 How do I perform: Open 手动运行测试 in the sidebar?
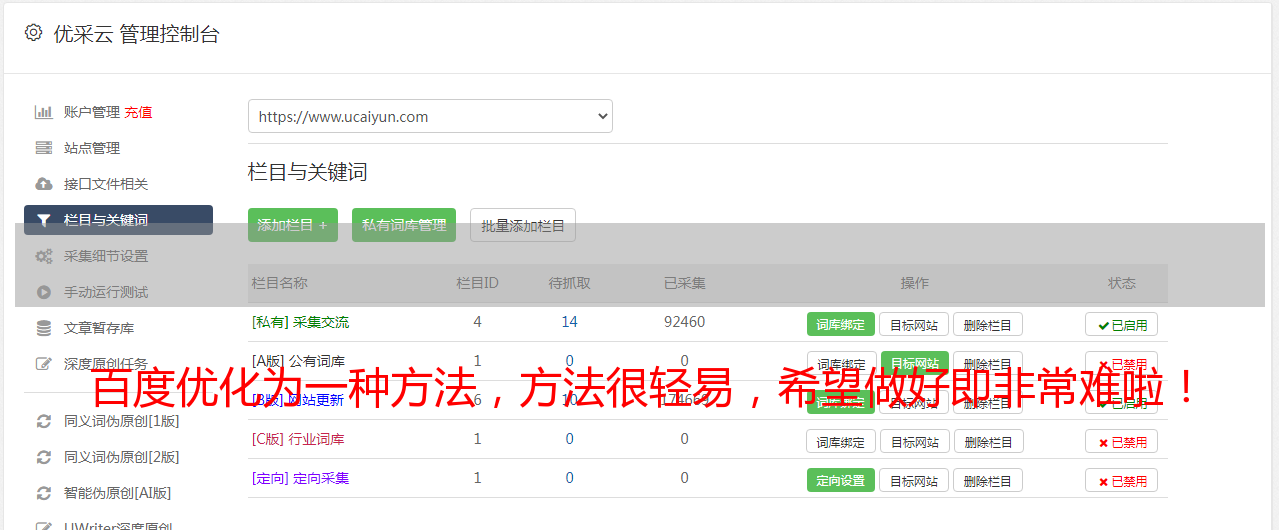click(106, 292)
